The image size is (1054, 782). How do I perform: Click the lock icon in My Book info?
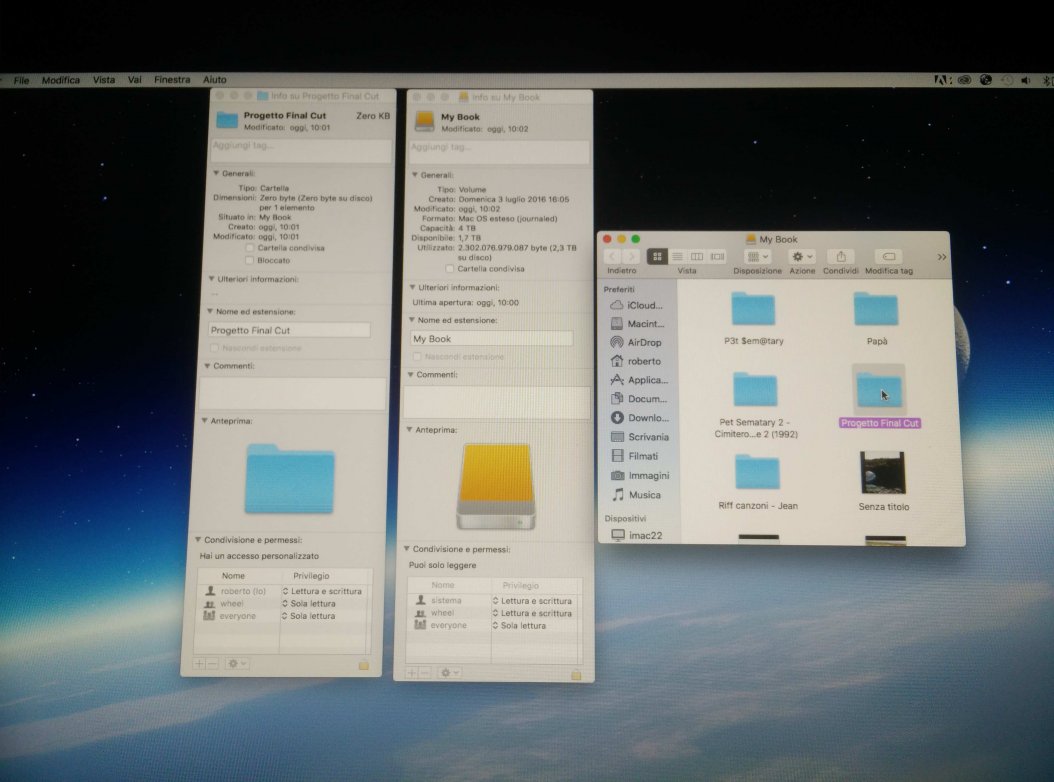coord(576,675)
